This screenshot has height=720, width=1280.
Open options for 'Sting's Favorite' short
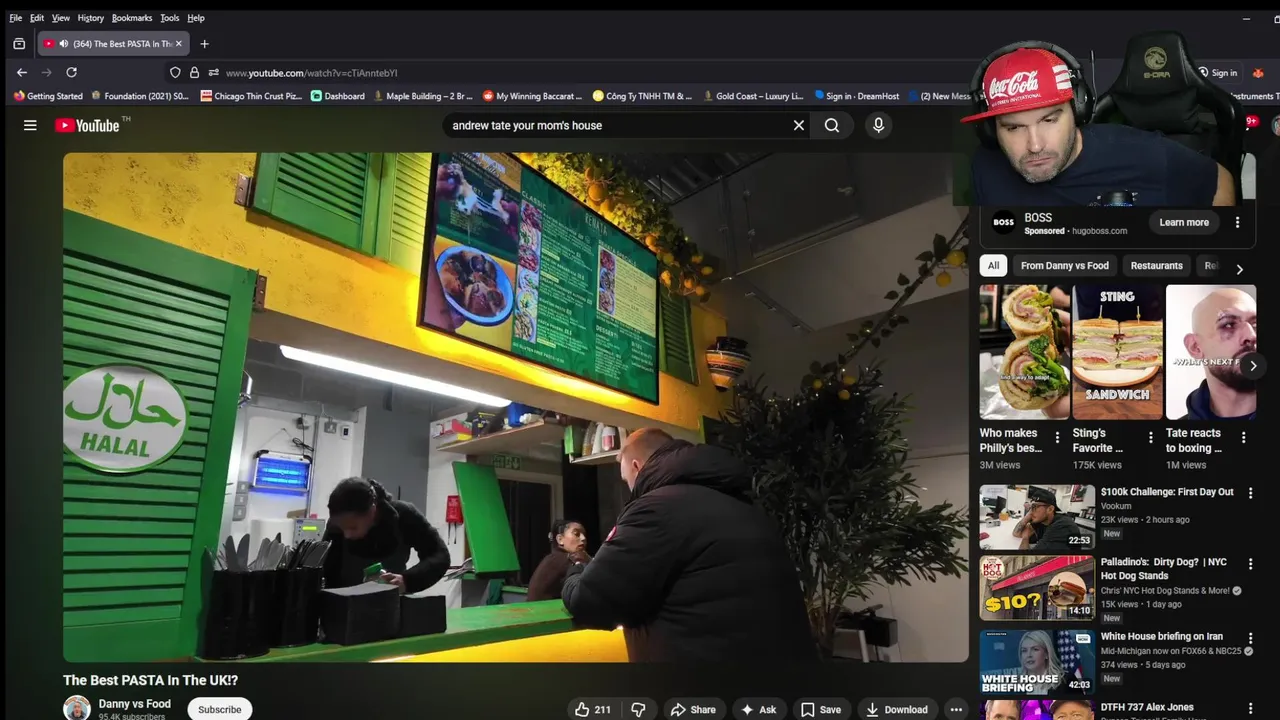[1150, 437]
